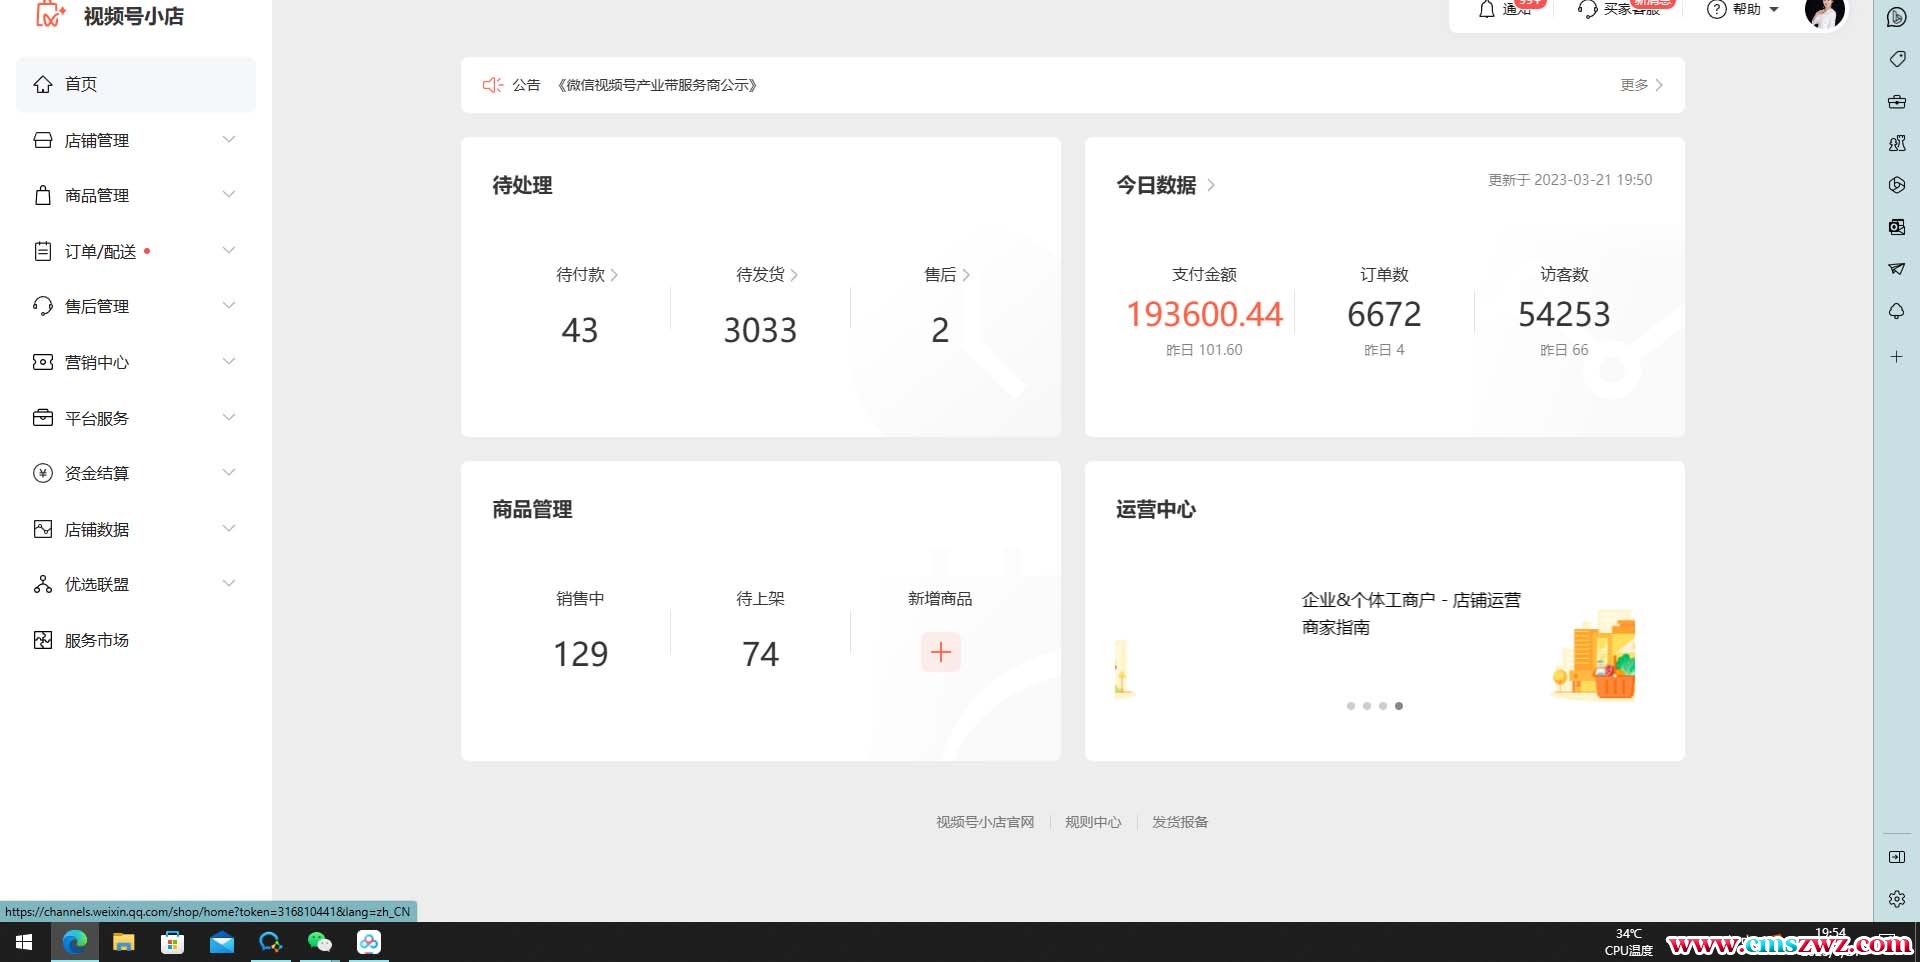1920x962 pixels.
Task: Open the 规则中心 footer link
Action: tap(1093, 822)
